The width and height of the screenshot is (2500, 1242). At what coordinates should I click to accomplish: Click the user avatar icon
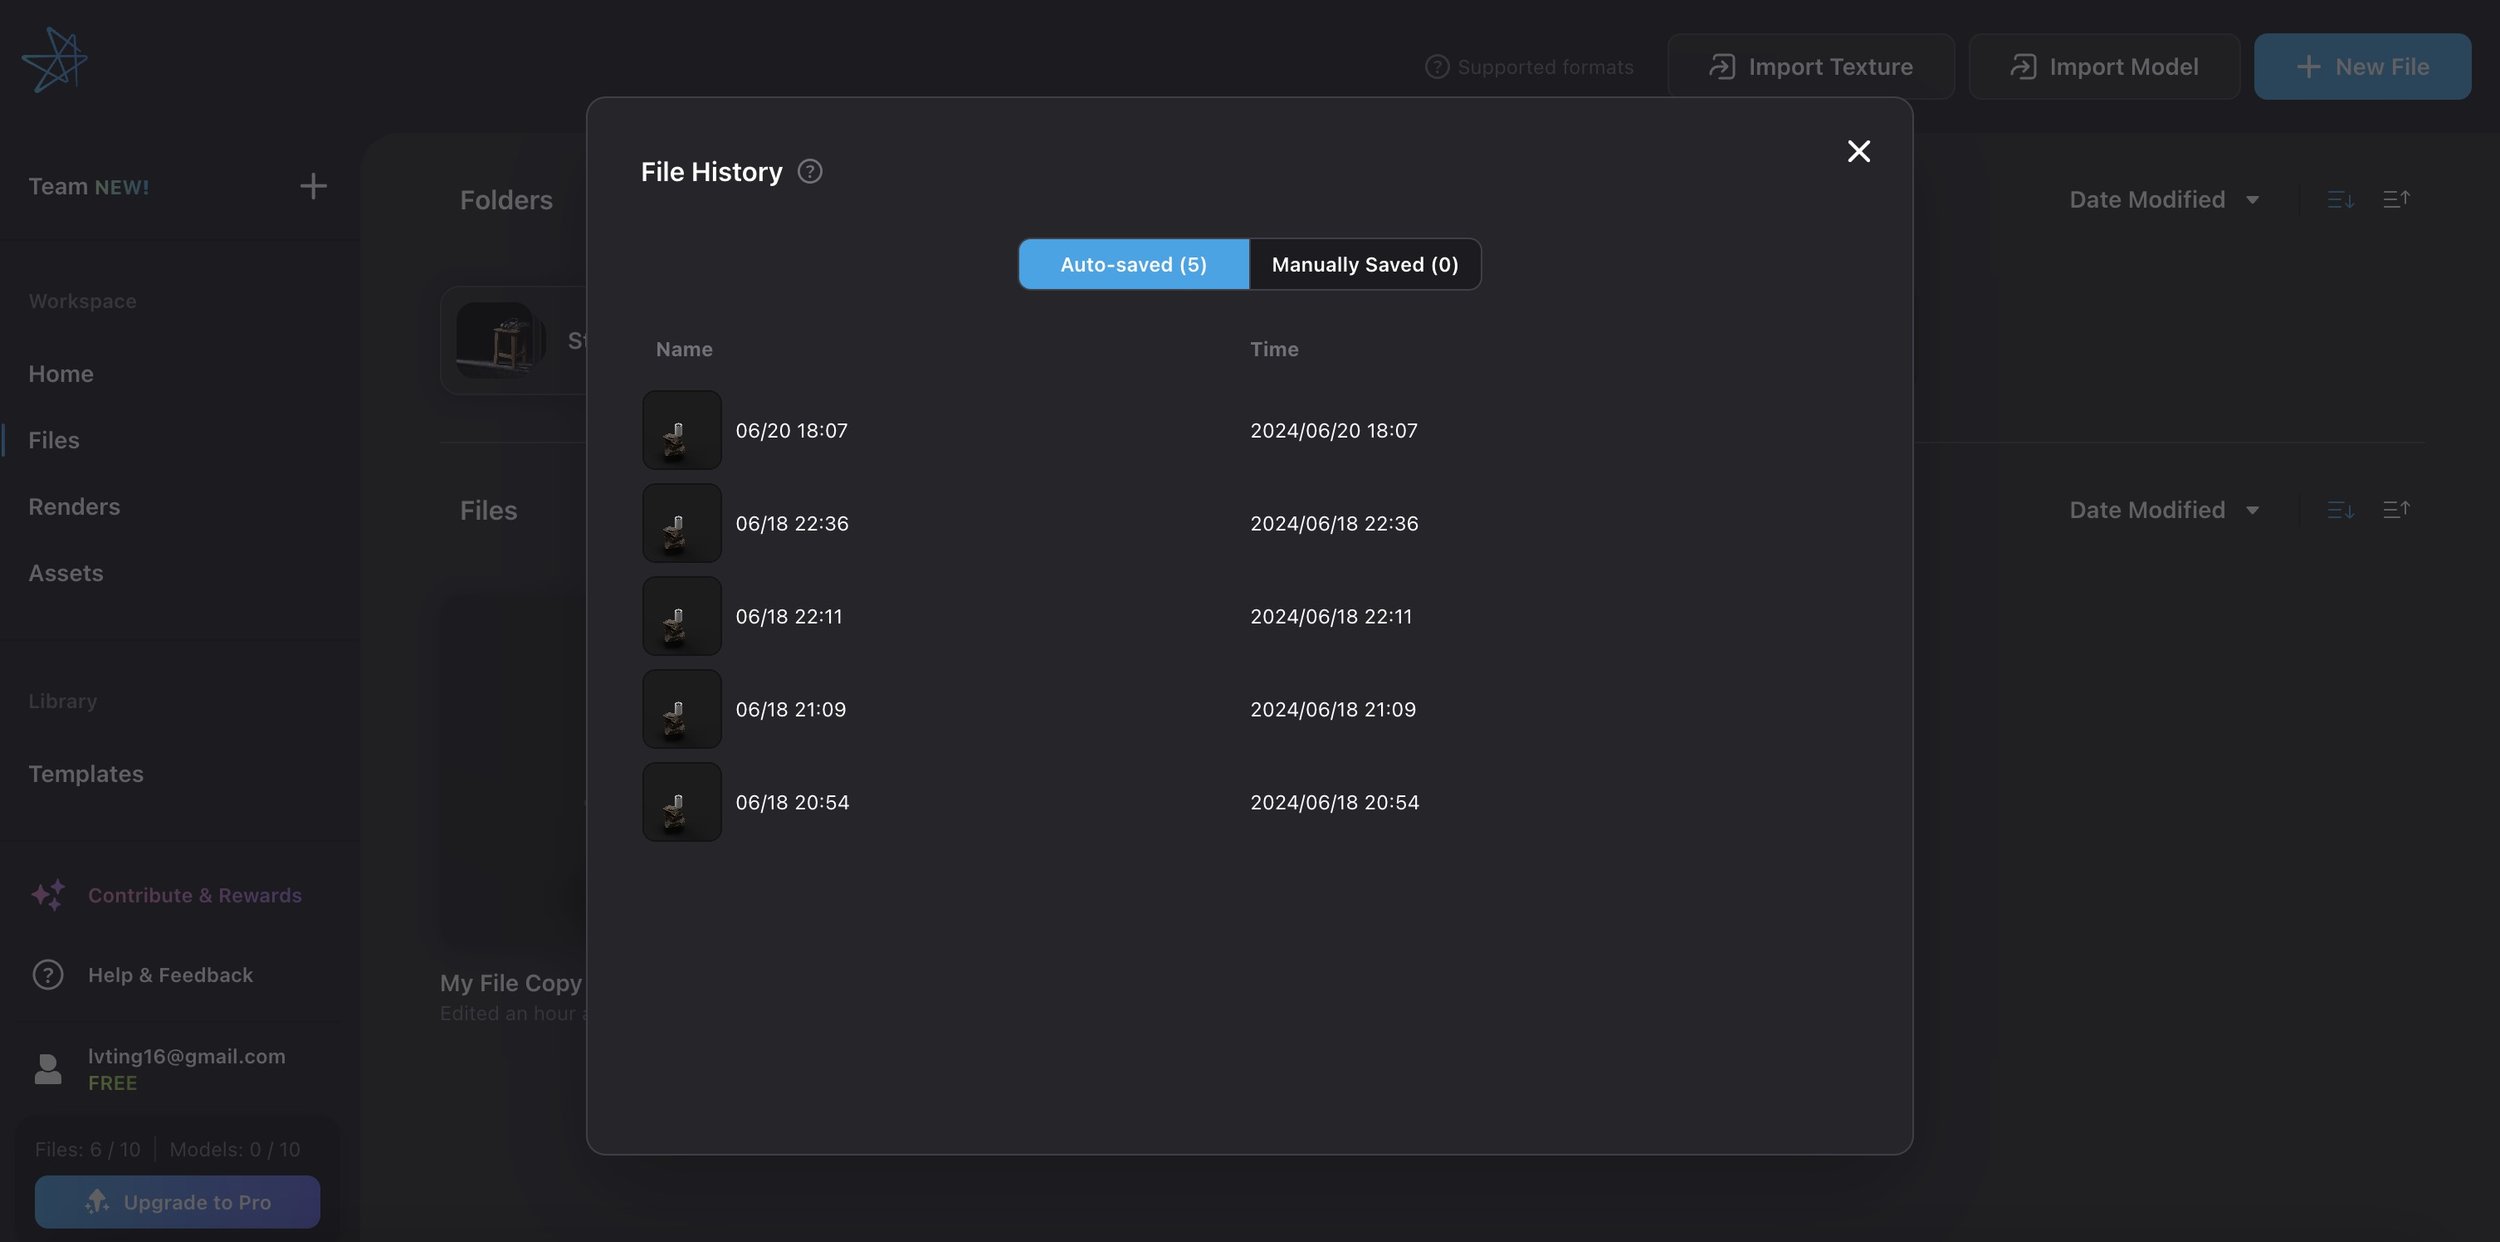tap(47, 1068)
